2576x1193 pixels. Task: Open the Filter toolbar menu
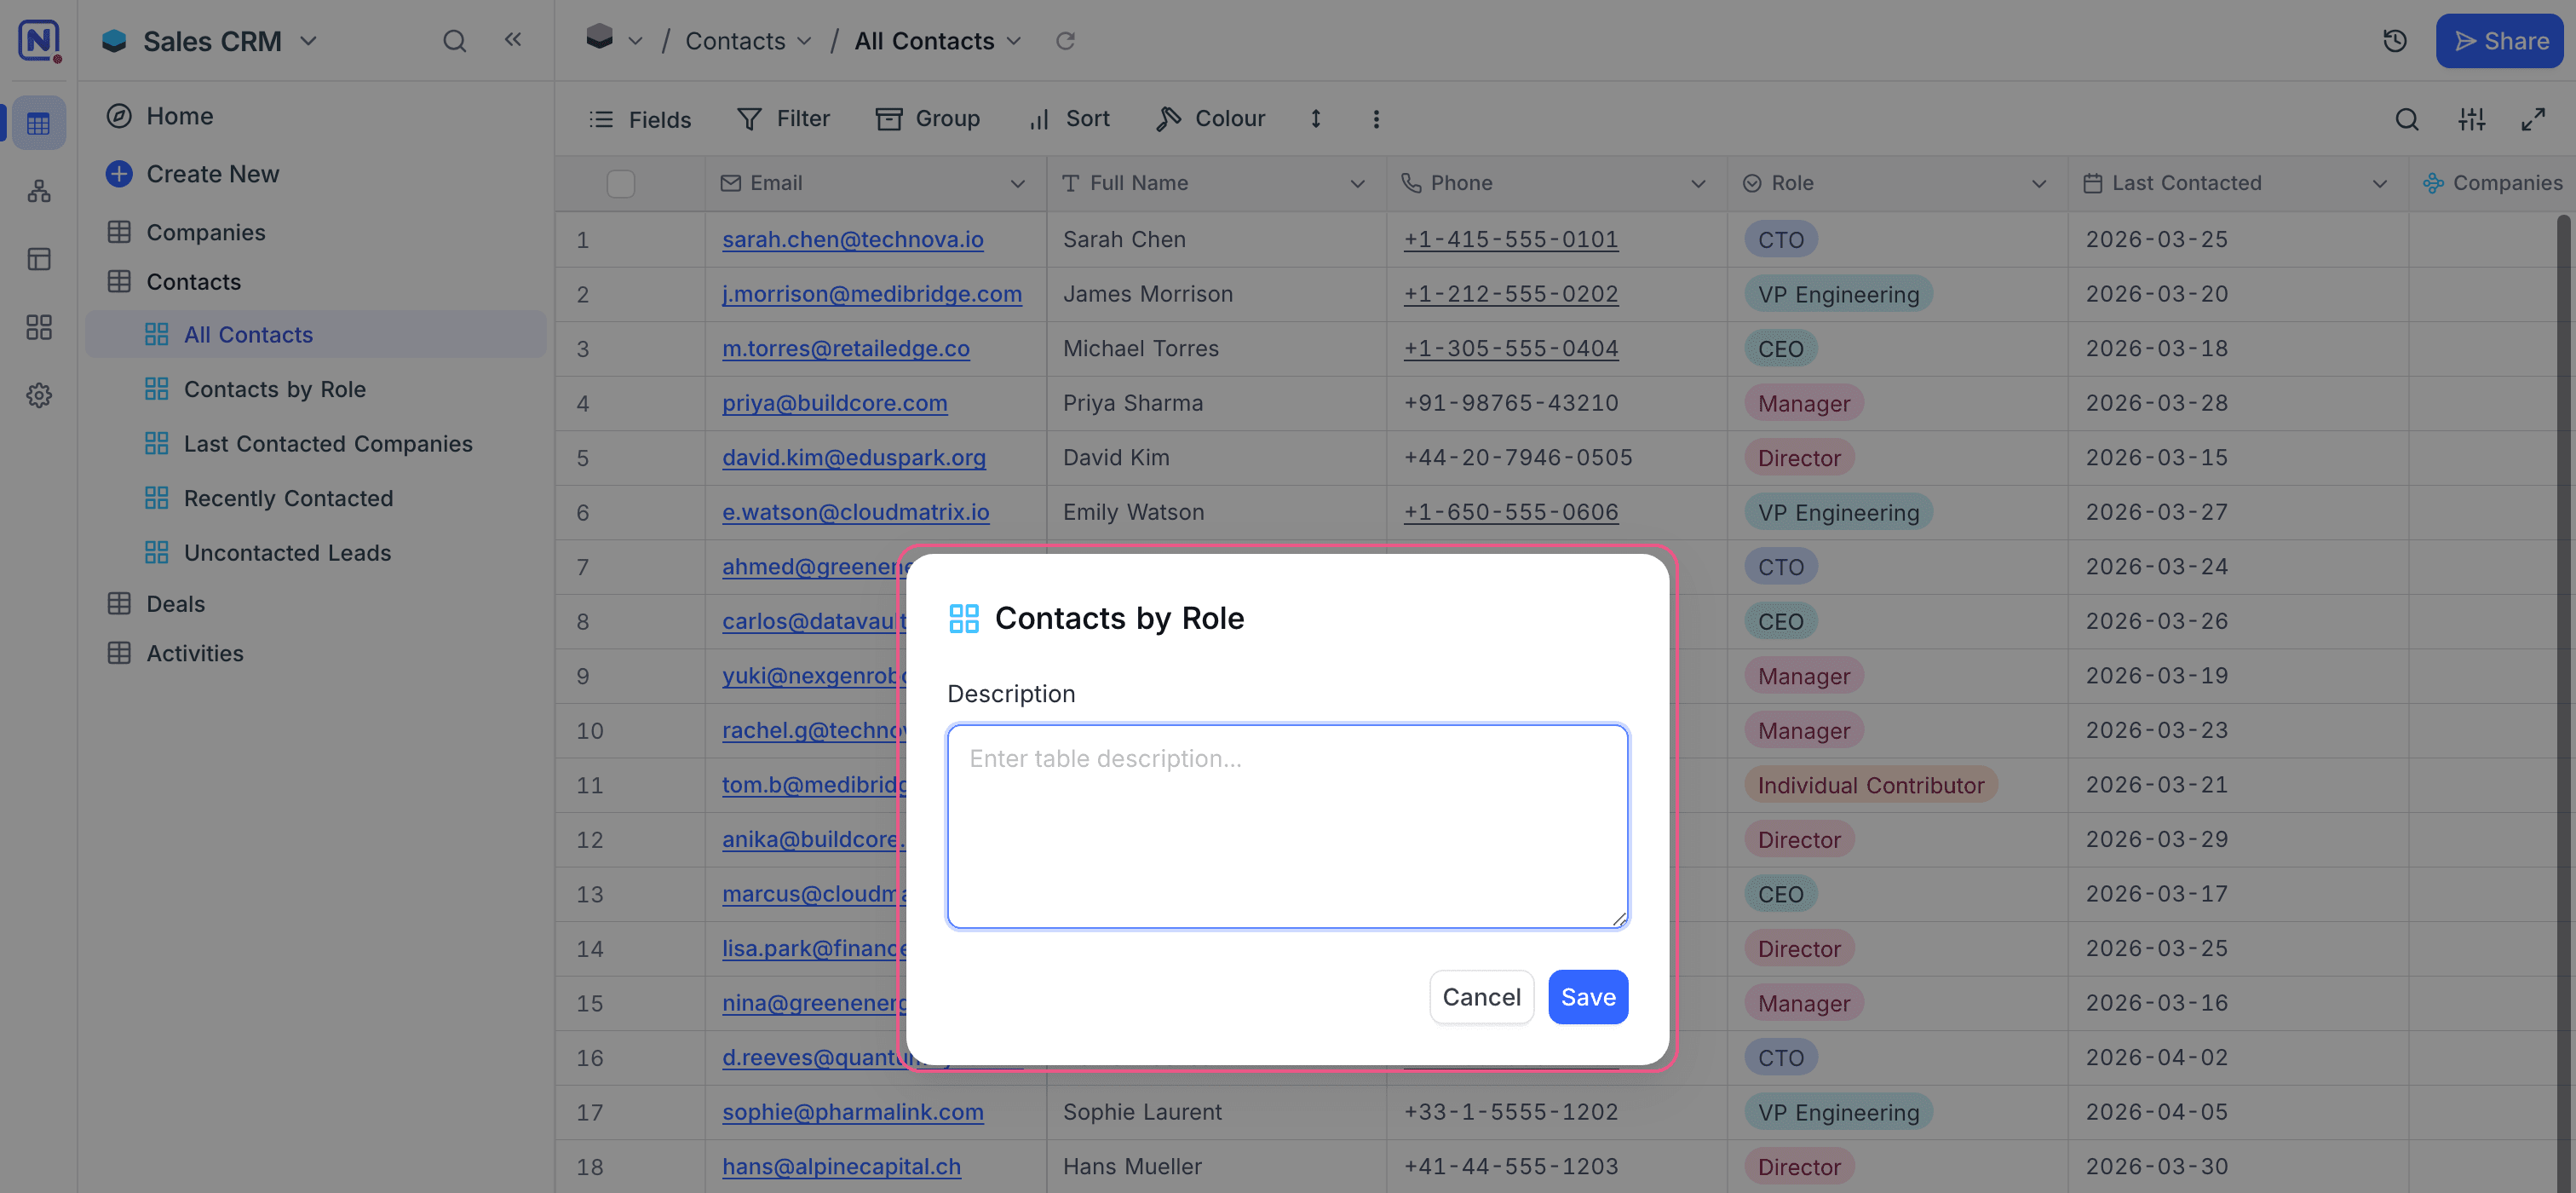click(x=783, y=119)
